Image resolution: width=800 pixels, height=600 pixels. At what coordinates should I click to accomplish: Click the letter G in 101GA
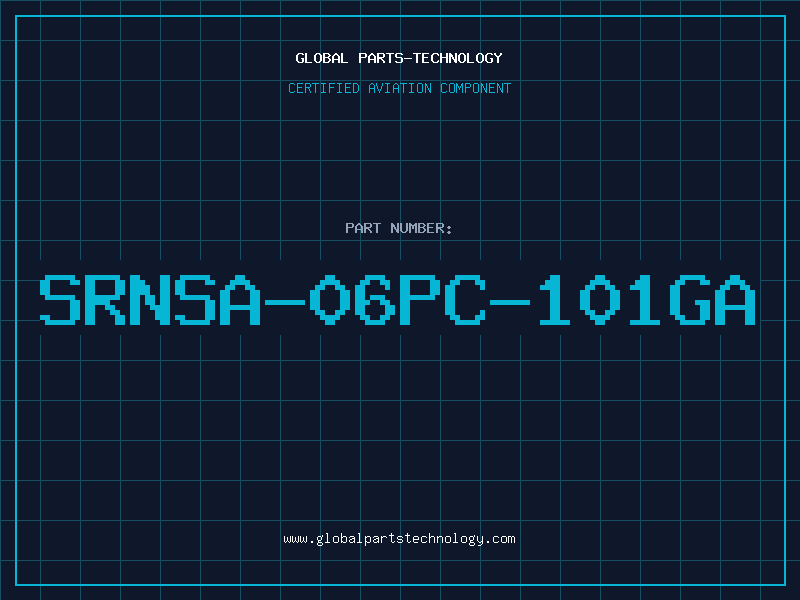(690, 300)
